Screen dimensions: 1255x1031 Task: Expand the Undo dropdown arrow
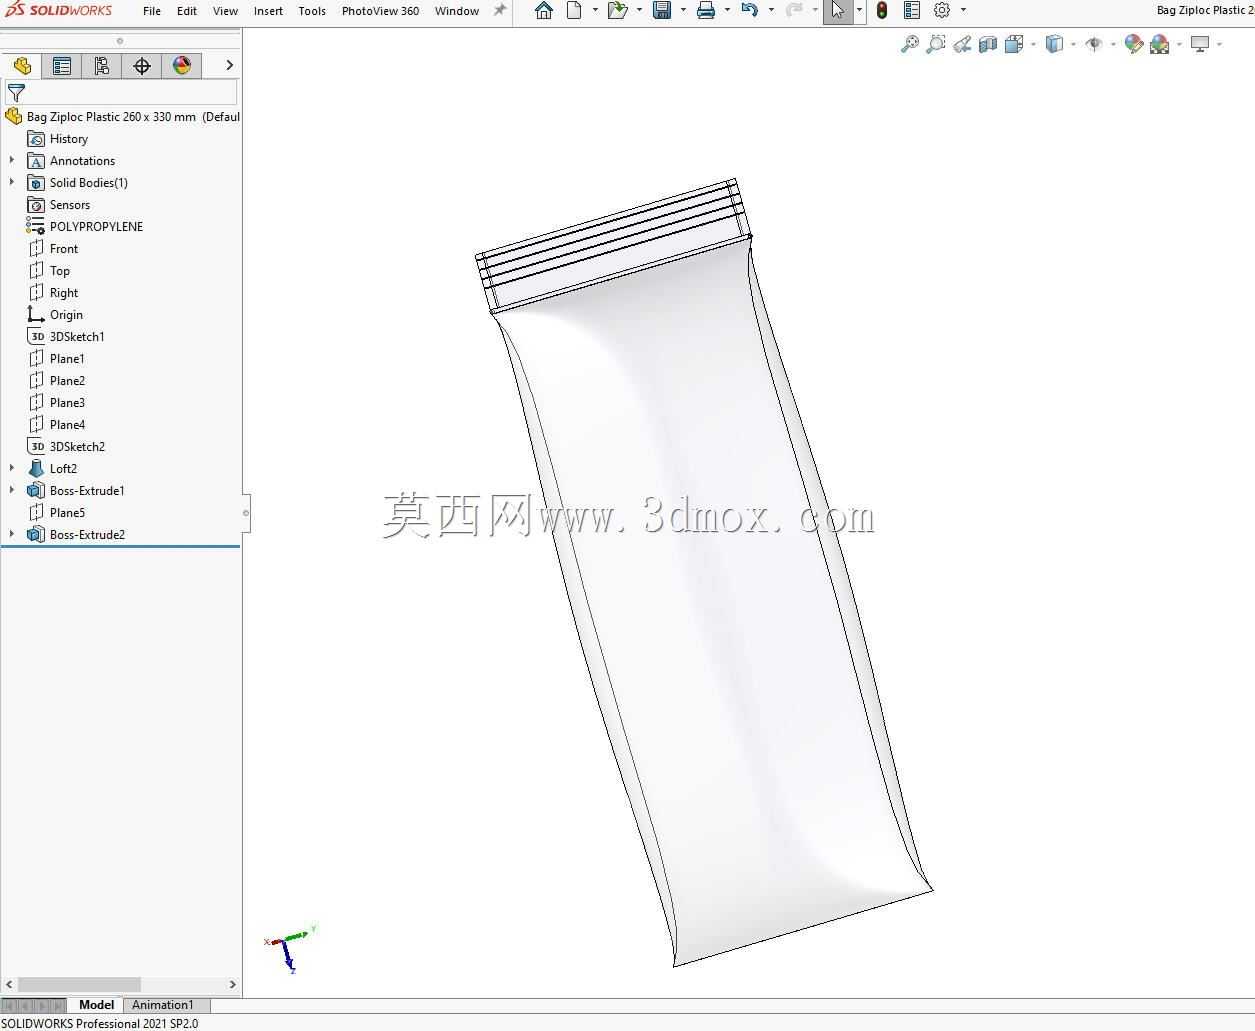click(771, 10)
